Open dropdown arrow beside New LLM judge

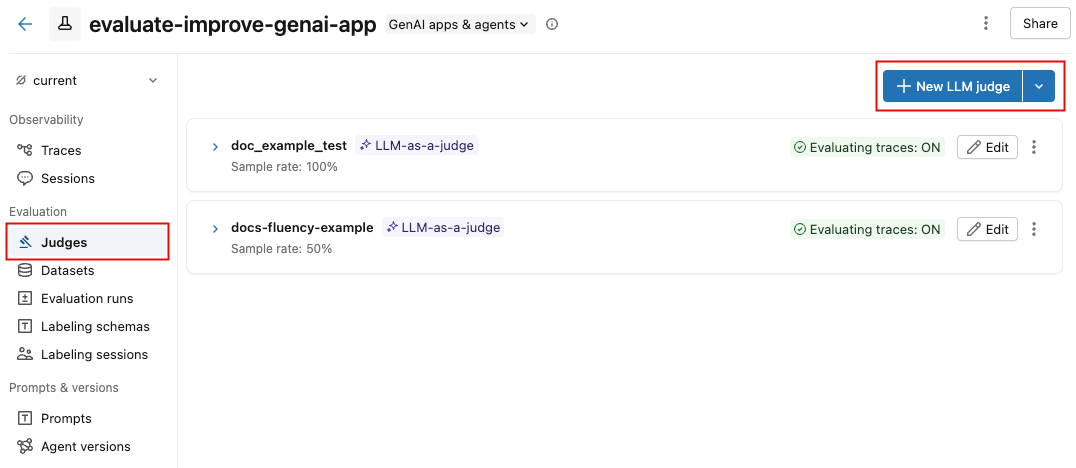1039,87
